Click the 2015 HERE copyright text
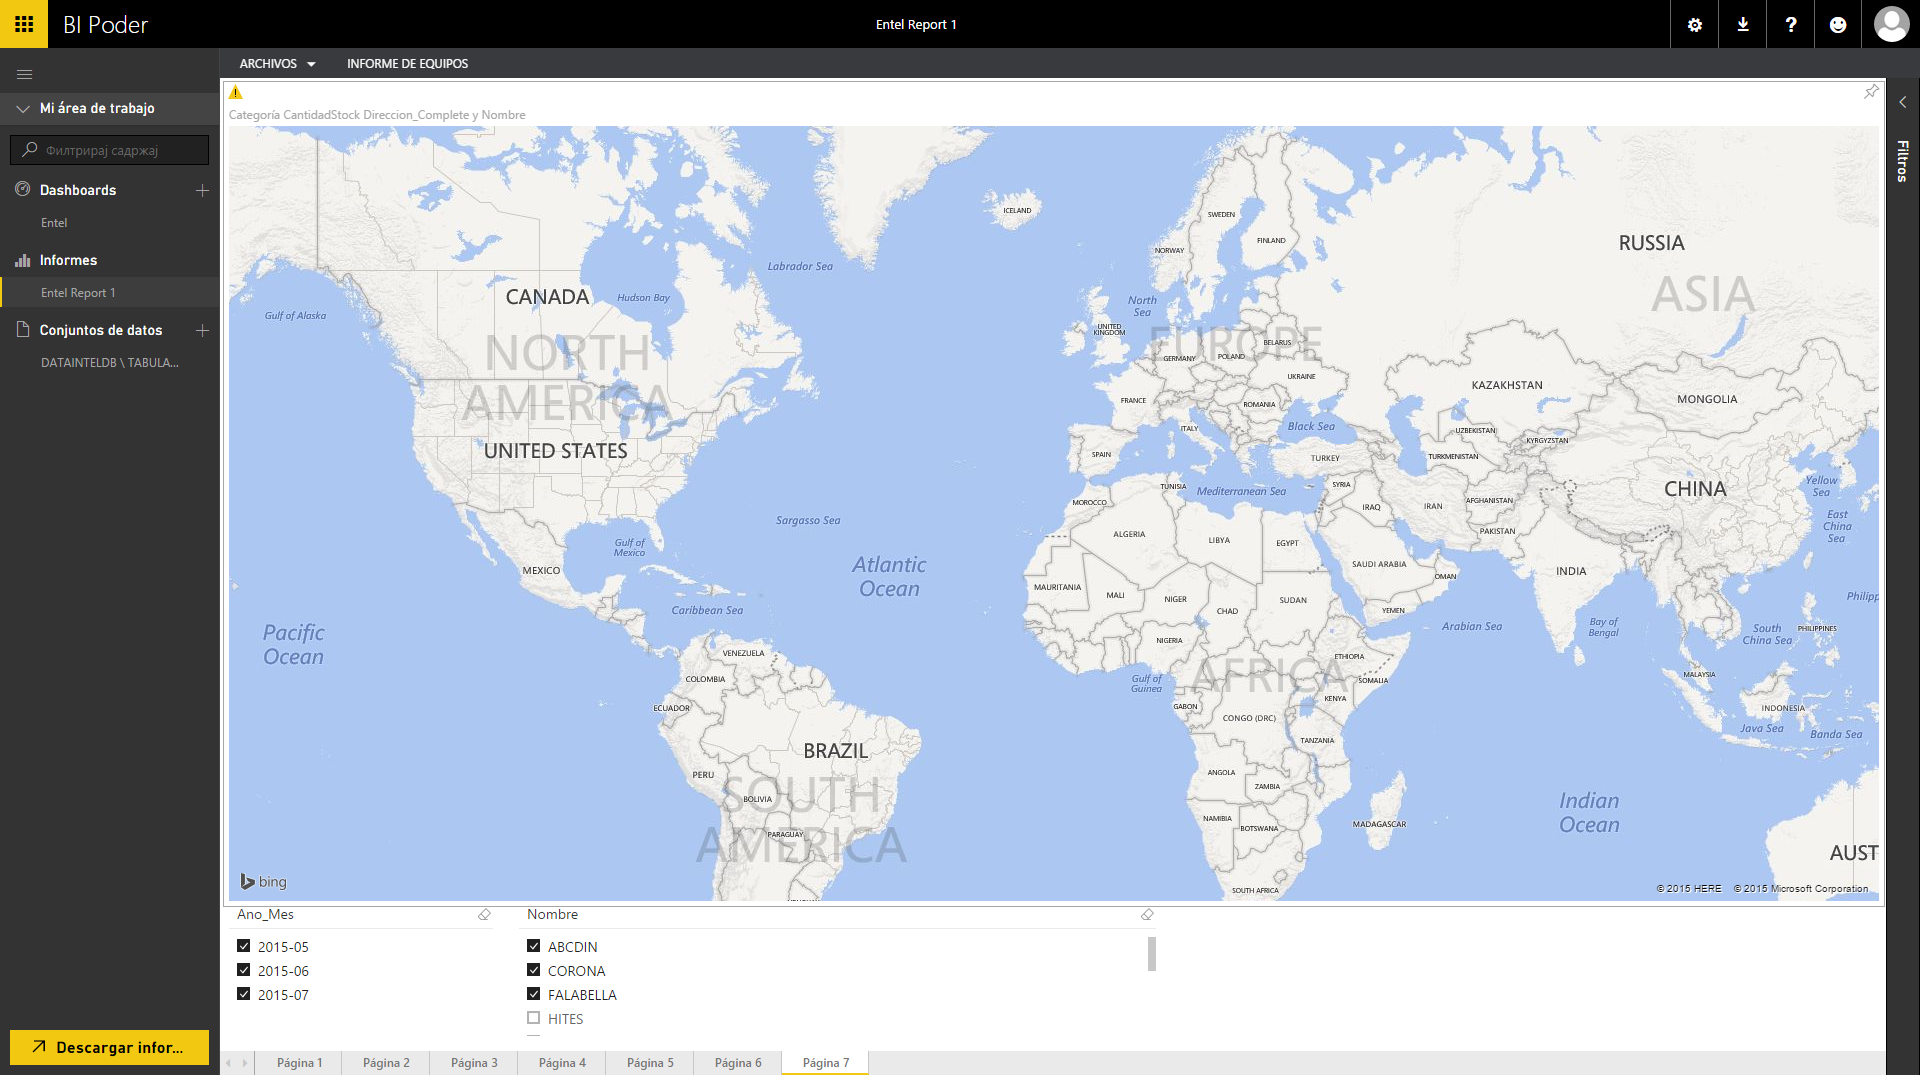This screenshot has width=1920, height=1075. [1689, 888]
